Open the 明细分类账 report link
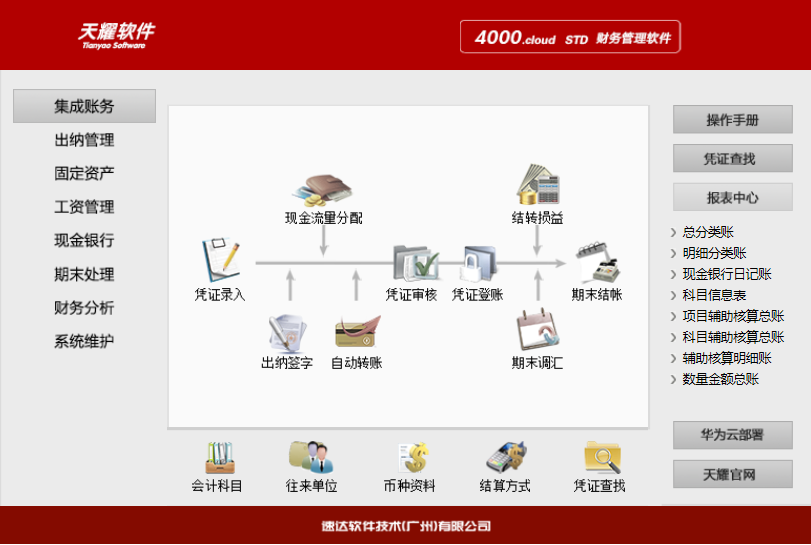This screenshot has height=545, width=811. (x=714, y=253)
